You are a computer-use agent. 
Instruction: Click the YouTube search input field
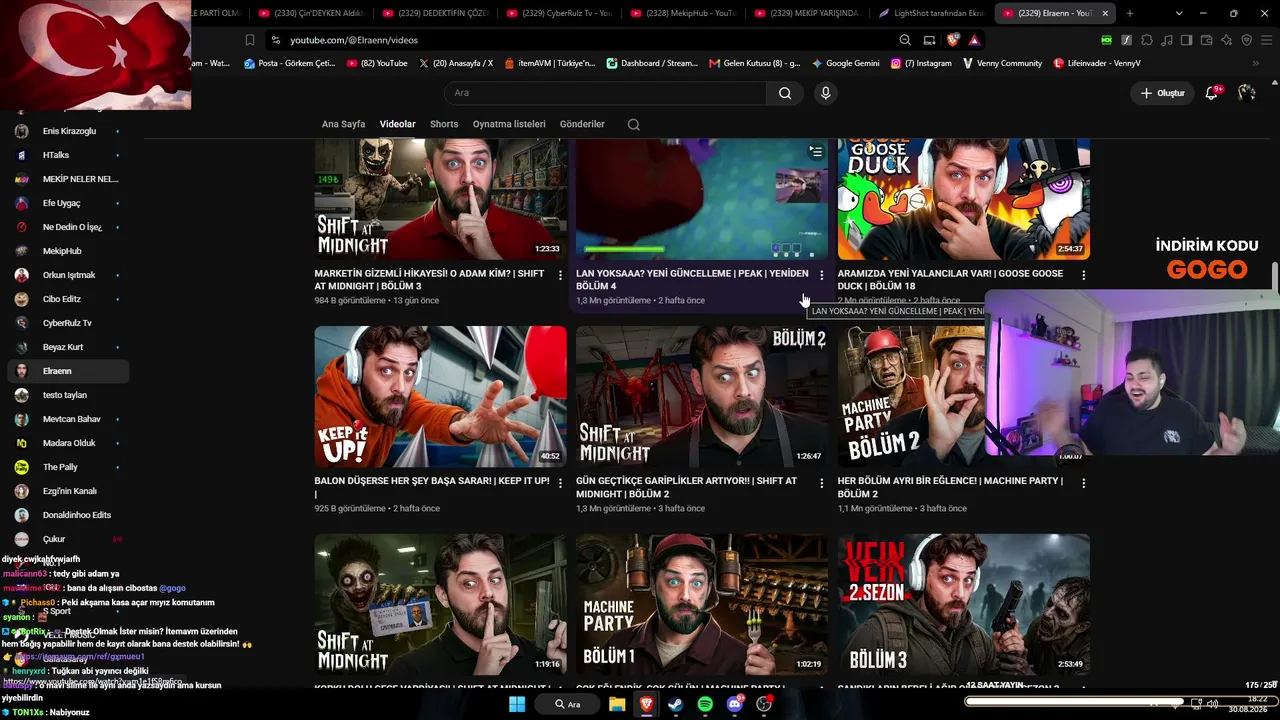coord(605,93)
